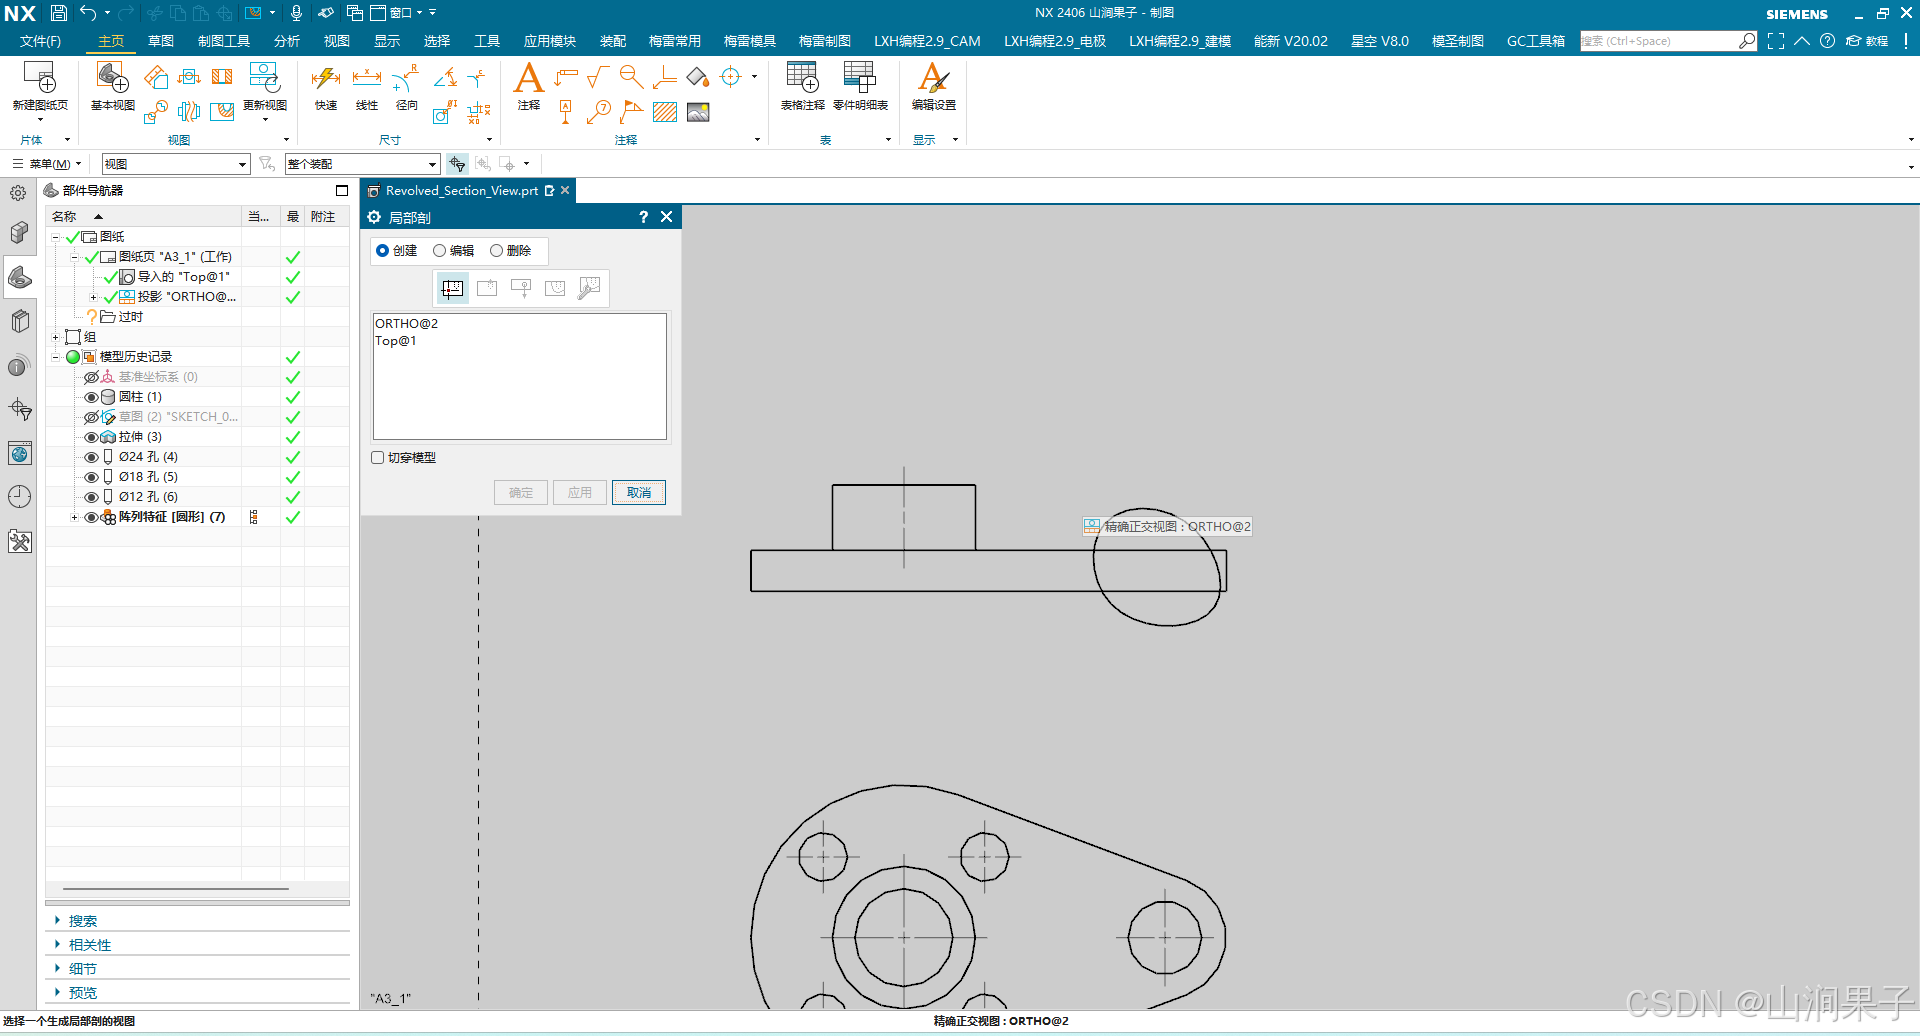Select 拉伸 (3) in the model history
Screen dimensions: 1920x1036
click(140, 437)
